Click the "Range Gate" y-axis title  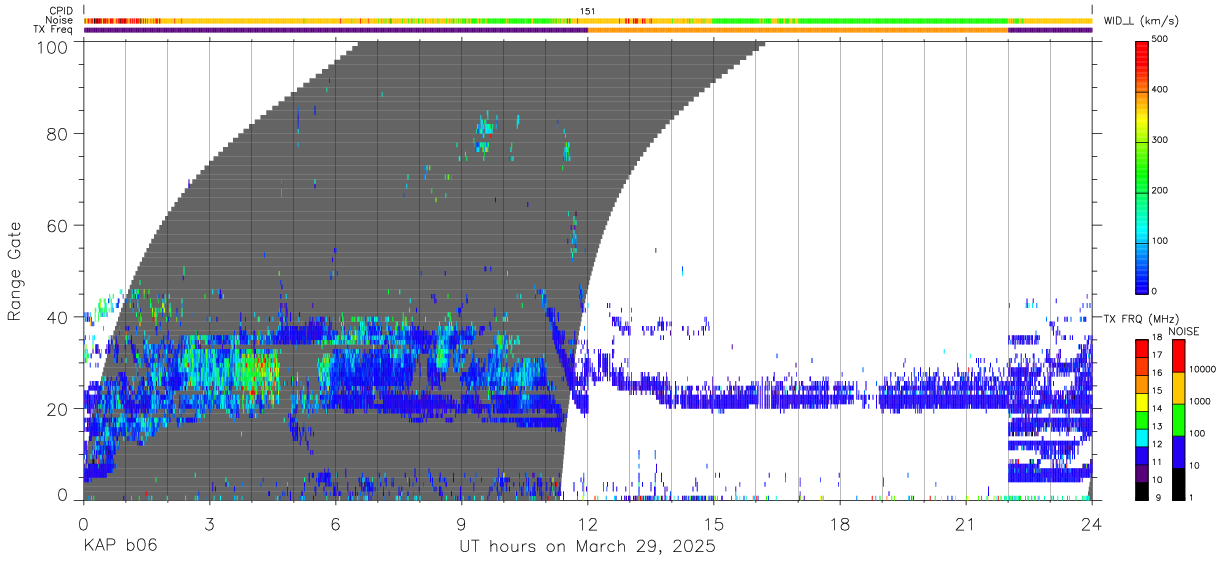[x=15, y=270]
